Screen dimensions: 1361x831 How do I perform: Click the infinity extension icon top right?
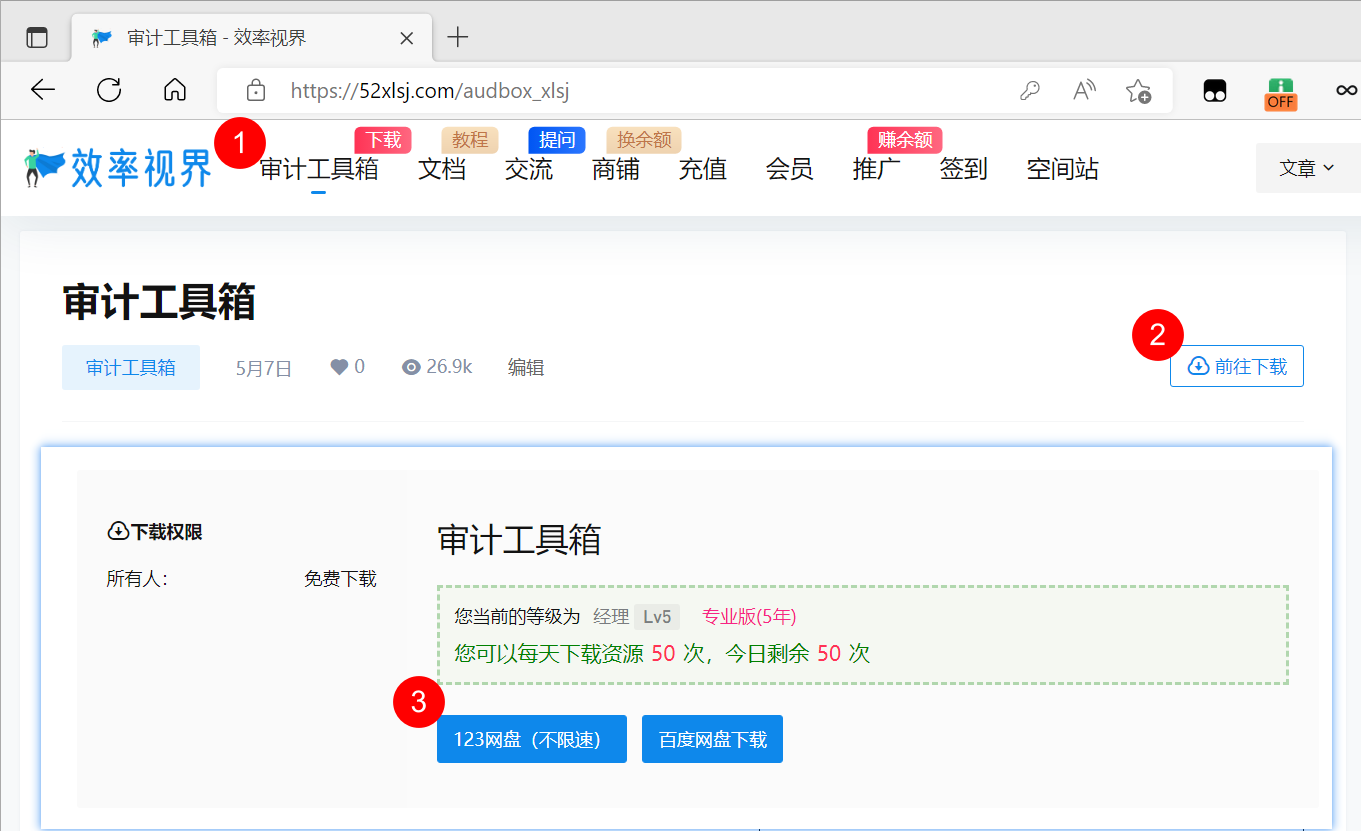click(x=1345, y=90)
